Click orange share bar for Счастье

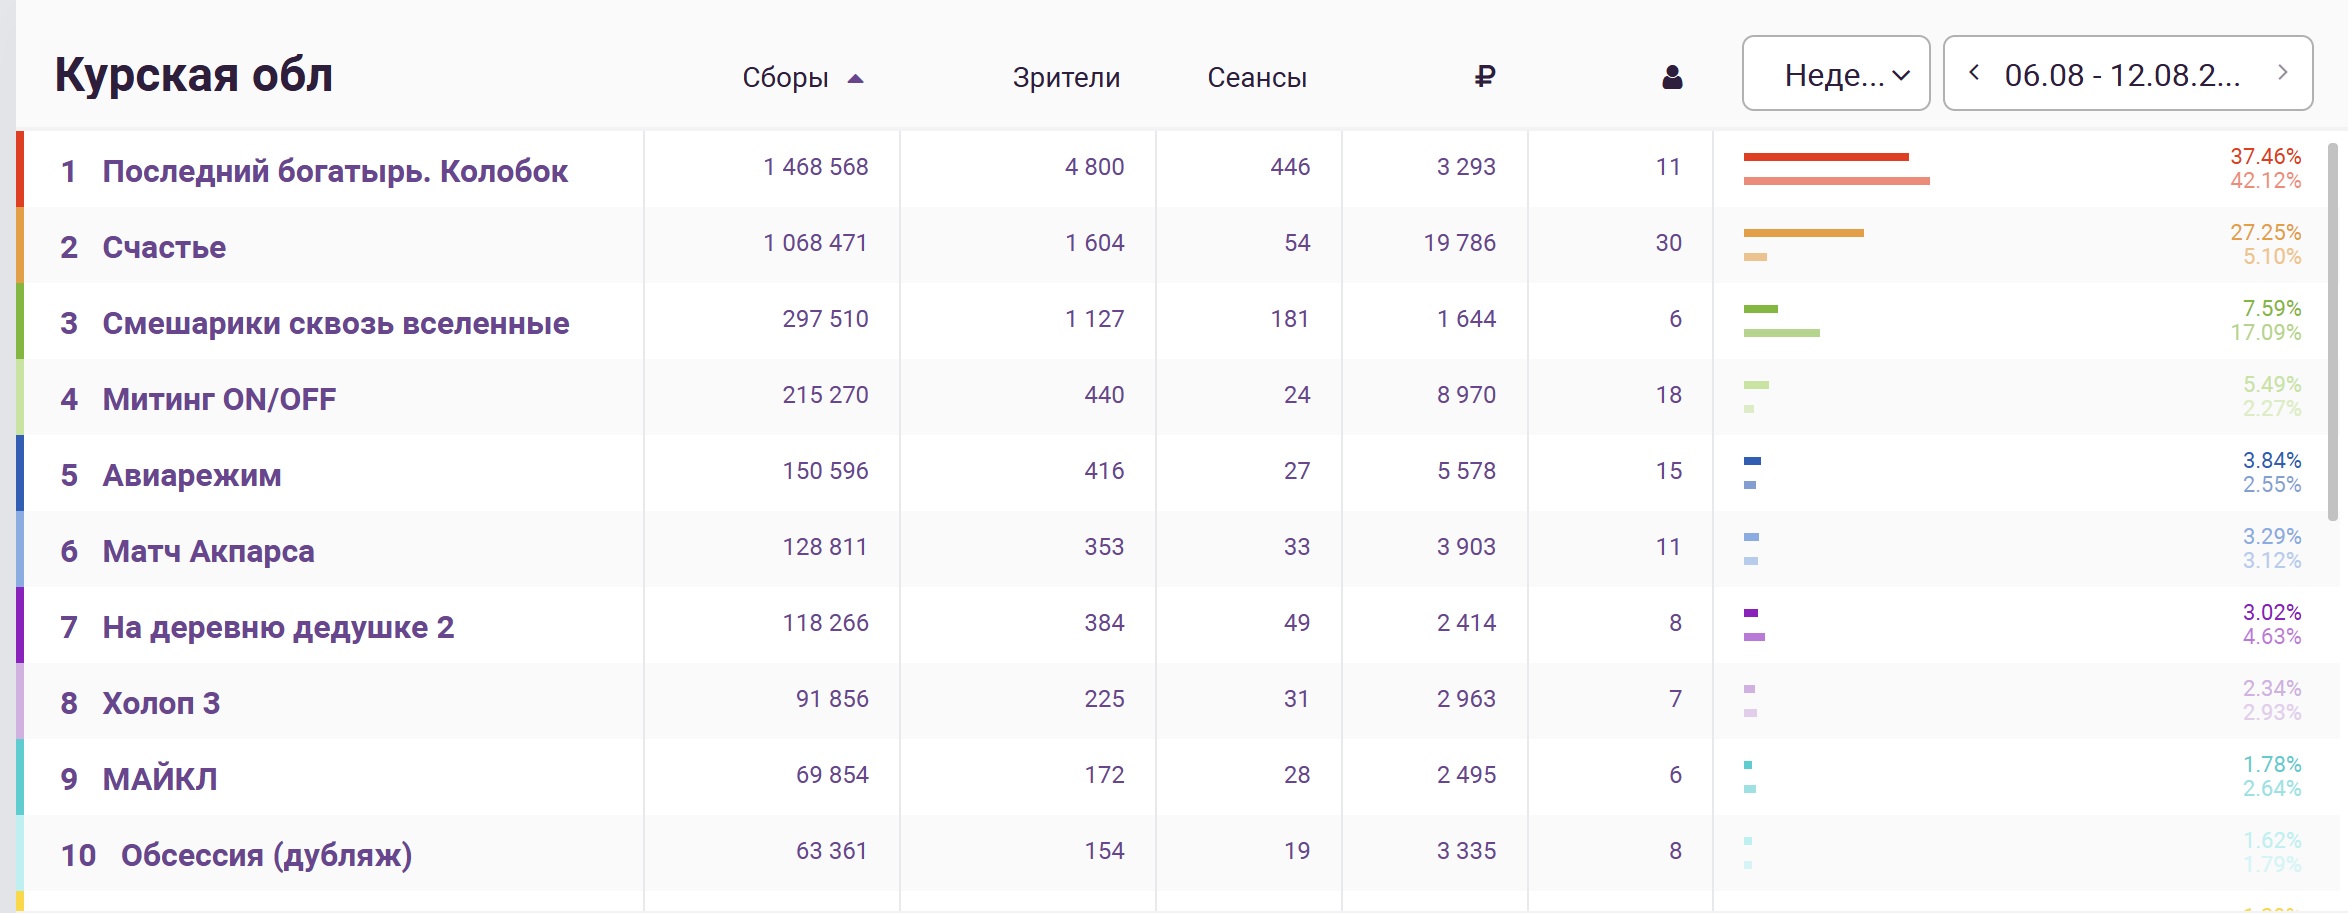tap(1804, 233)
